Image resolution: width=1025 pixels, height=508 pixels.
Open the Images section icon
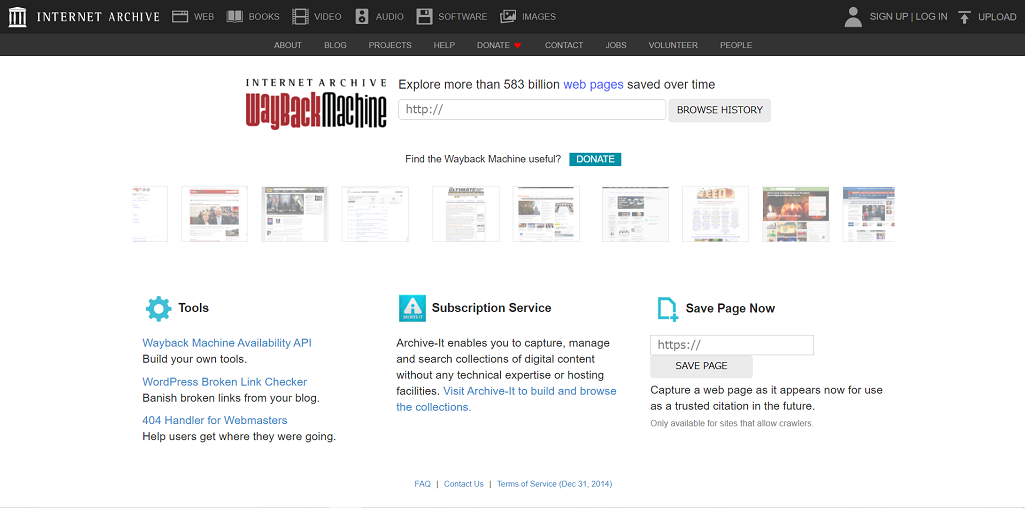[508, 17]
